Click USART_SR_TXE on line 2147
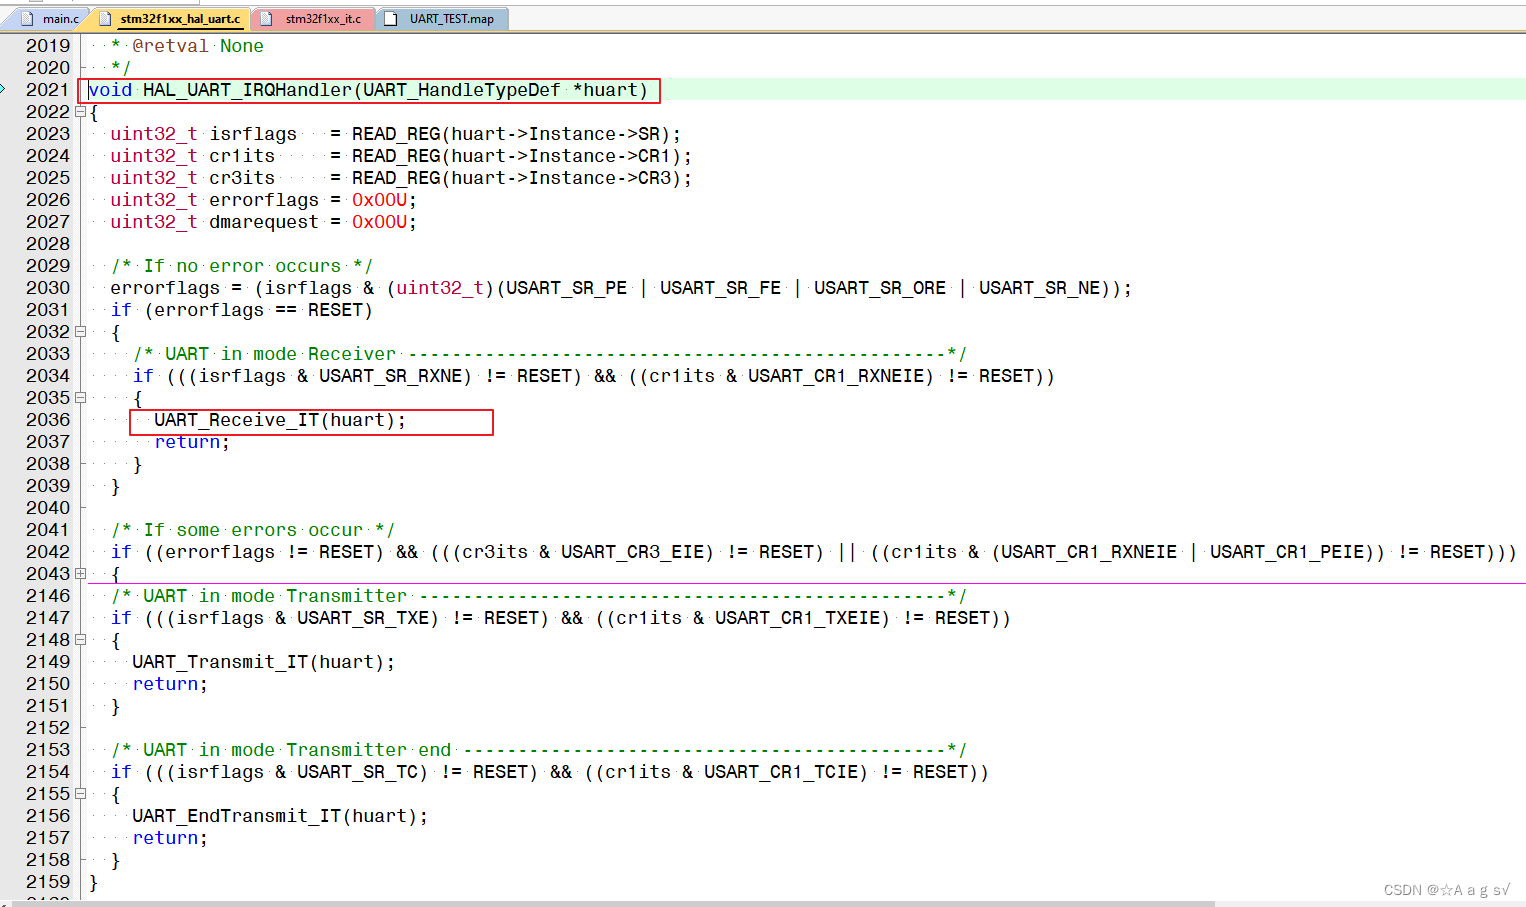Viewport: 1526px width, 907px height. coord(368,618)
